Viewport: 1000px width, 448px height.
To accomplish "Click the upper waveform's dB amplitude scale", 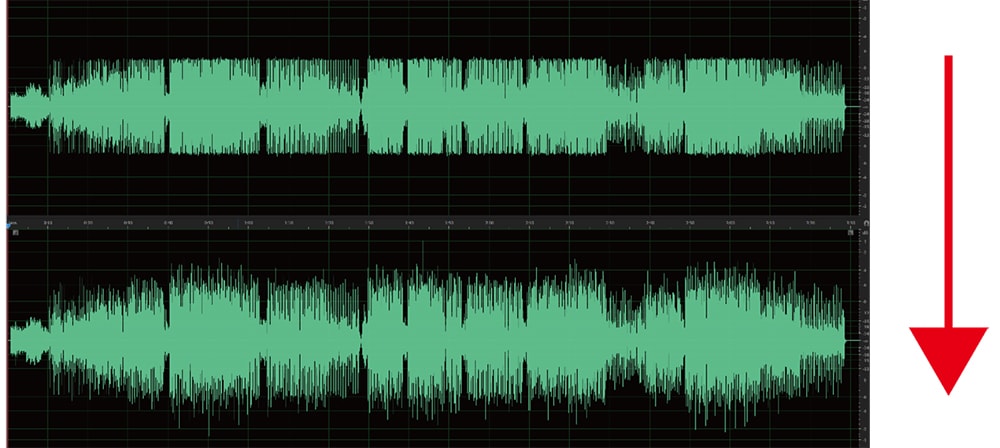I will pos(863,106).
